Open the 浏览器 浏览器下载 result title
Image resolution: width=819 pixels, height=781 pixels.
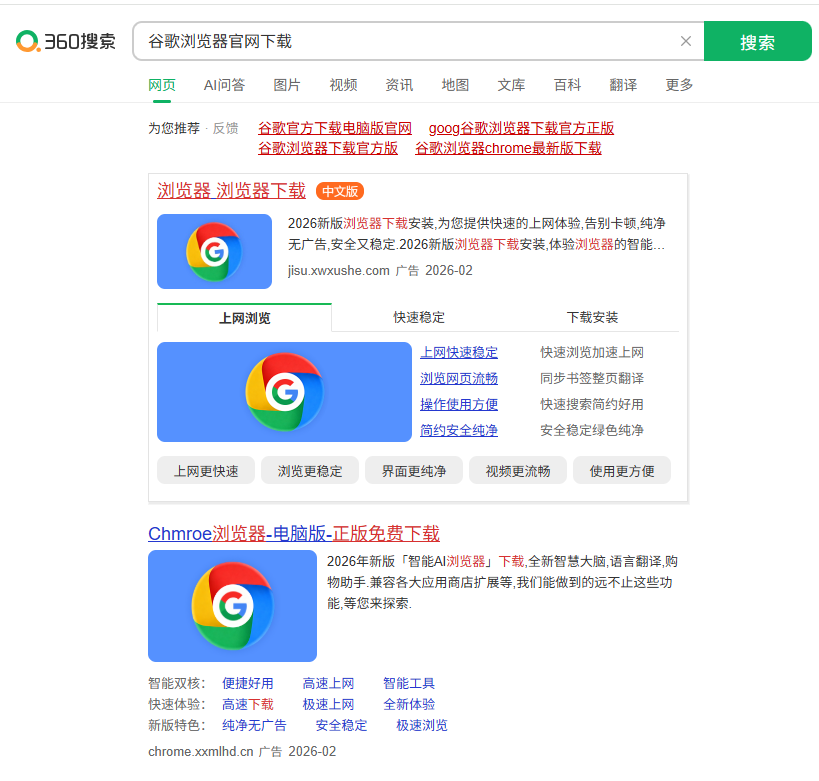click(231, 190)
